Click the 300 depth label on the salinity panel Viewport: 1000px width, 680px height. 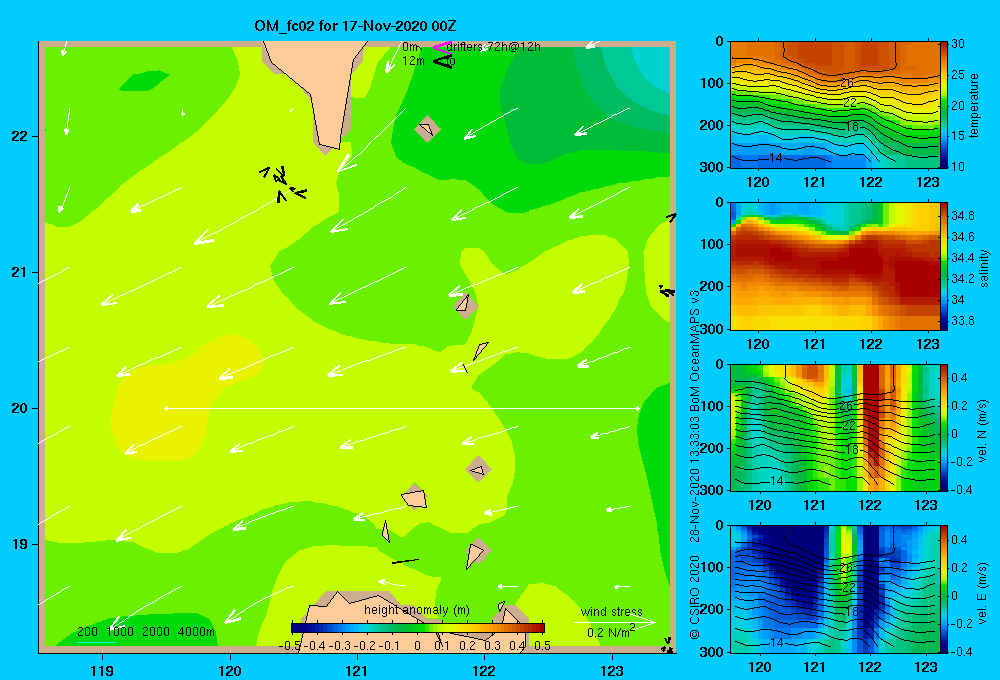pos(713,329)
